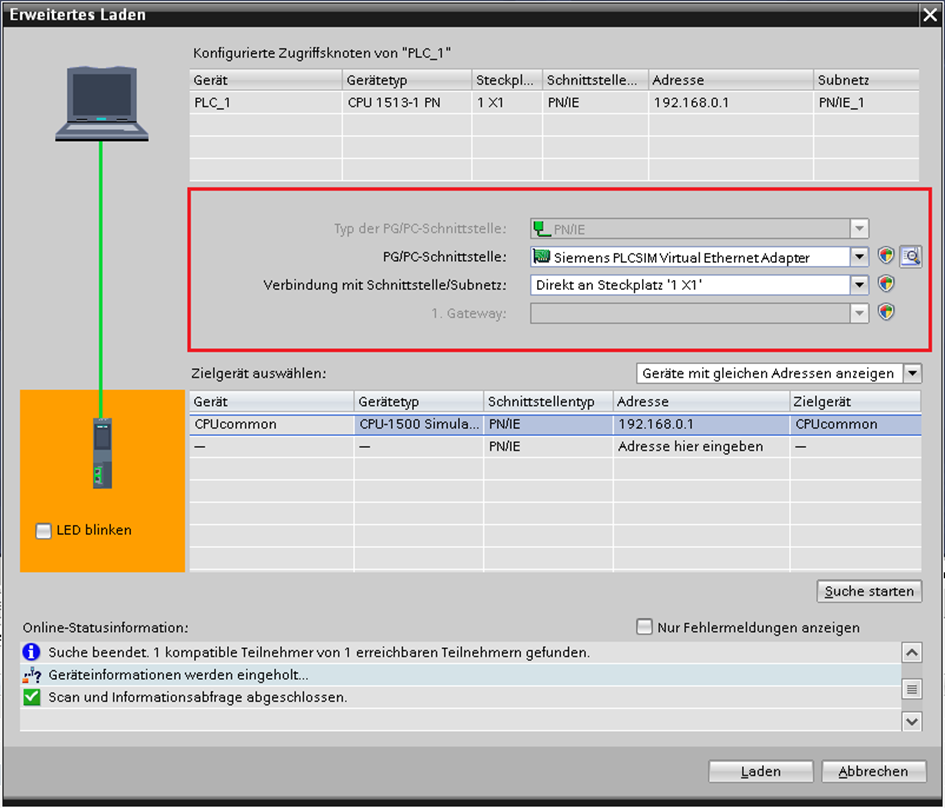This screenshot has width=945, height=809.
Task: Open the PG/PC-Schnittstelle dropdown
Action: 859,257
